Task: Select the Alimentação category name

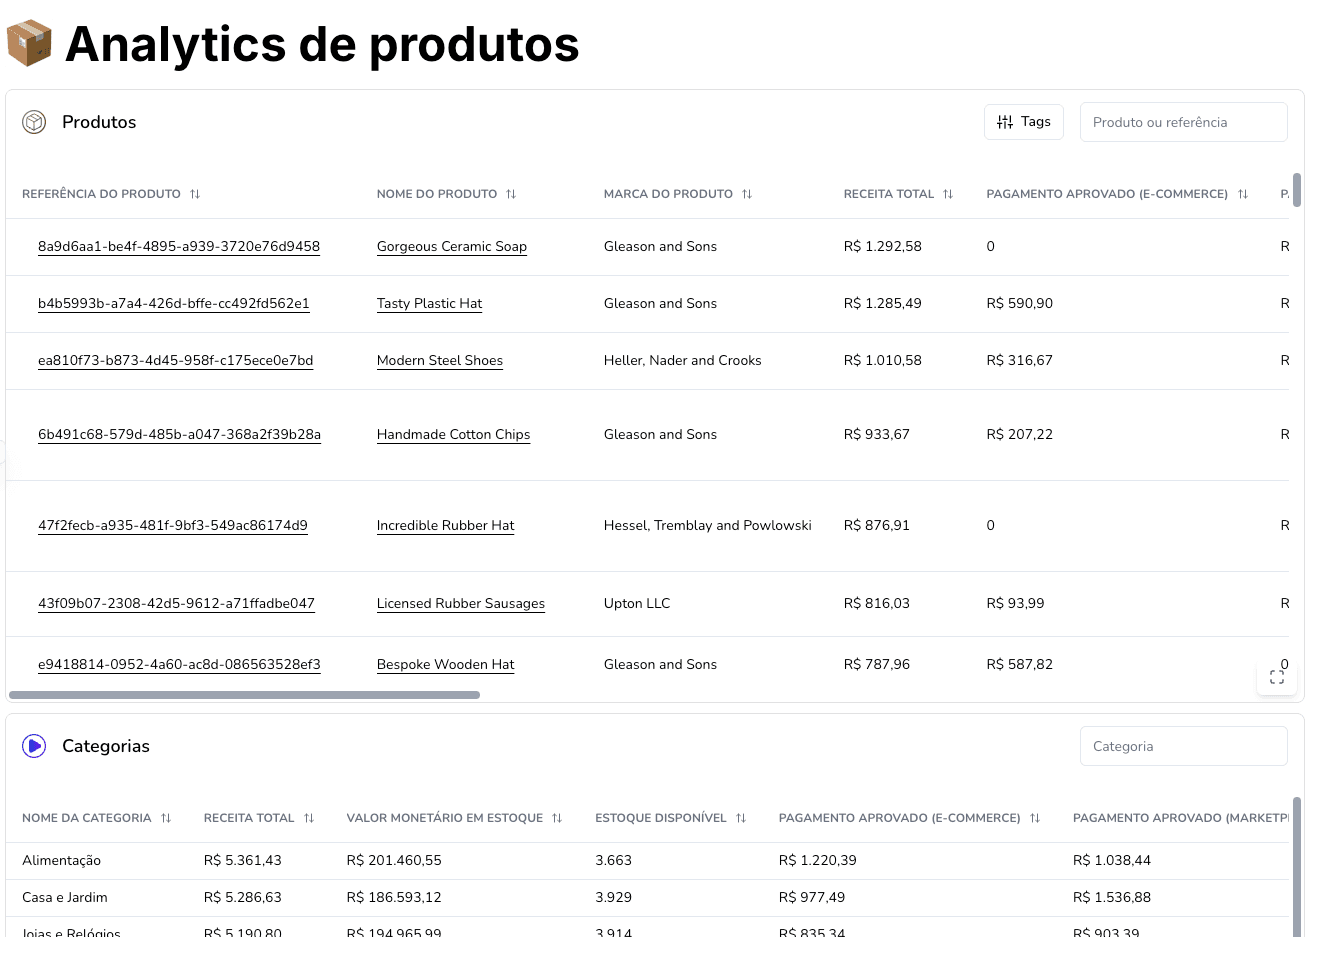Action: pos(62,861)
